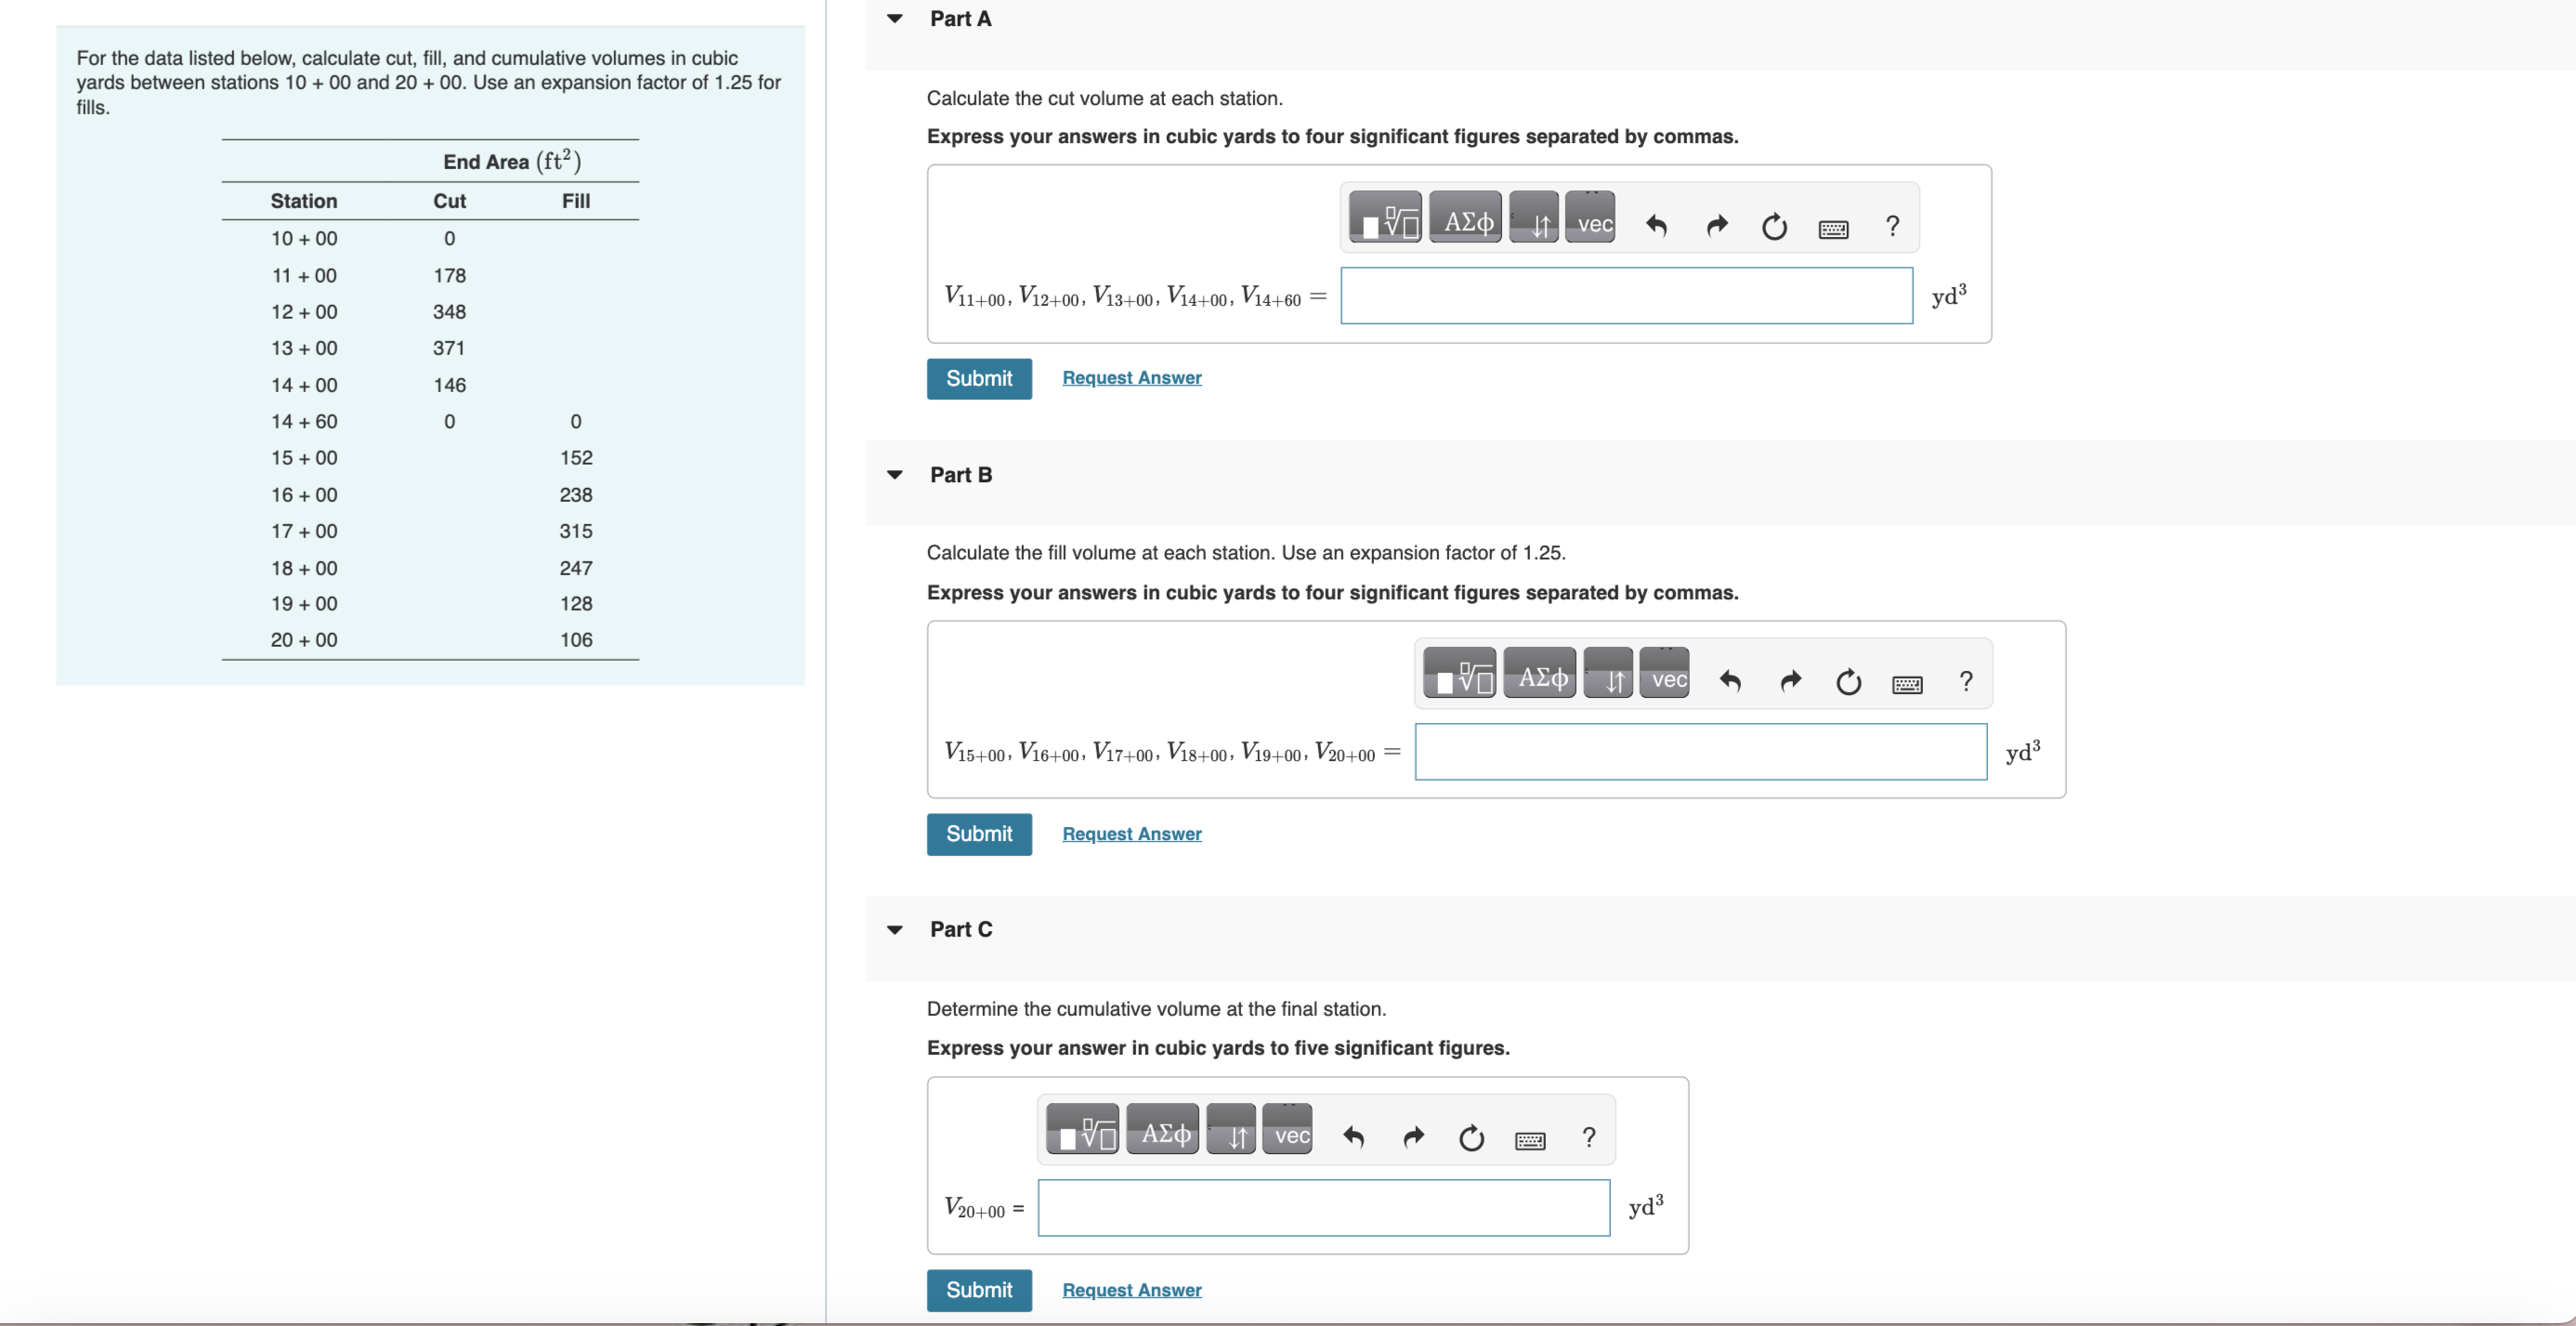Collapse the Part B section
Viewport: 2576px width, 1326px height.
pyautogui.click(x=895, y=475)
